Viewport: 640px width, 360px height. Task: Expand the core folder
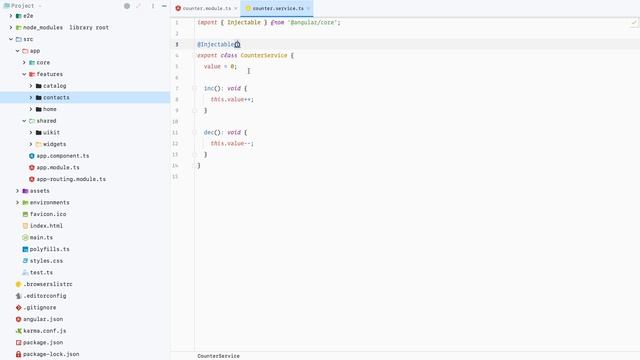24,62
